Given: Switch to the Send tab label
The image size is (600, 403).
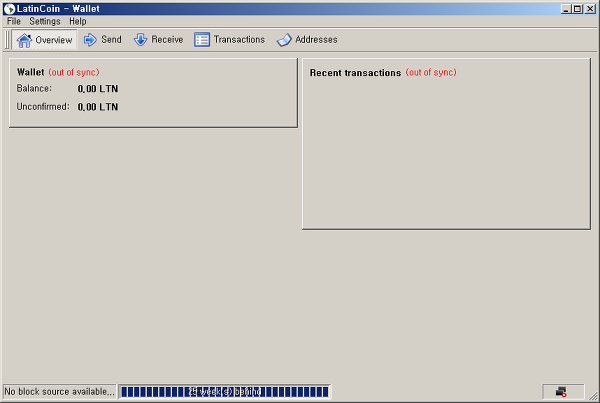Looking at the screenshot, I should click(x=111, y=39).
